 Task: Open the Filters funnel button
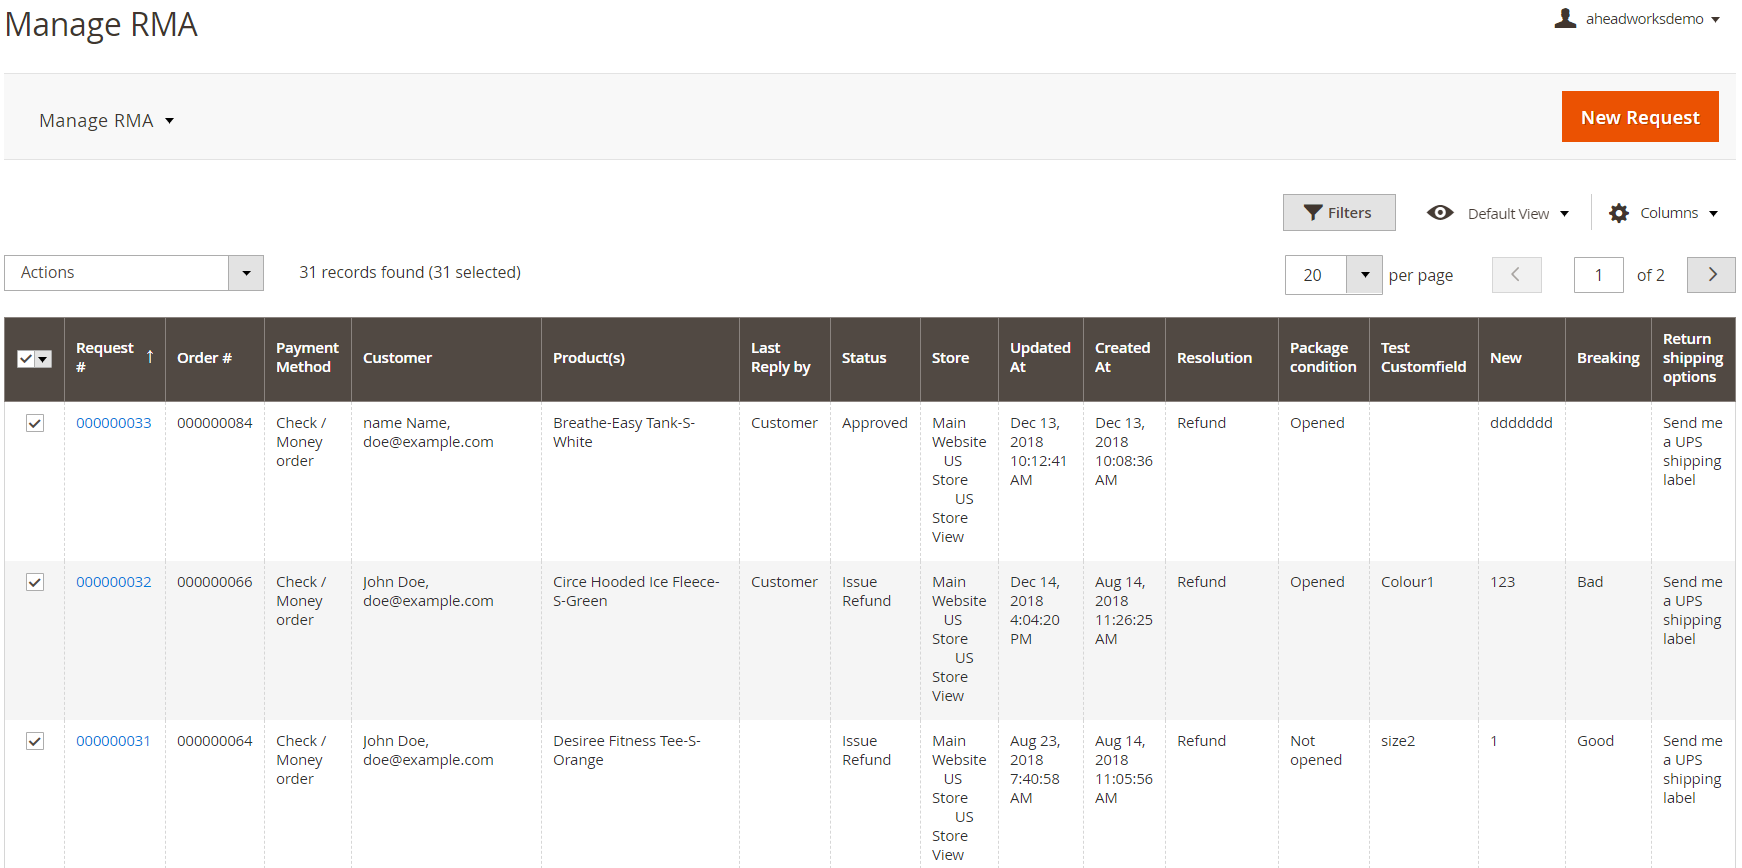click(x=1338, y=212)
